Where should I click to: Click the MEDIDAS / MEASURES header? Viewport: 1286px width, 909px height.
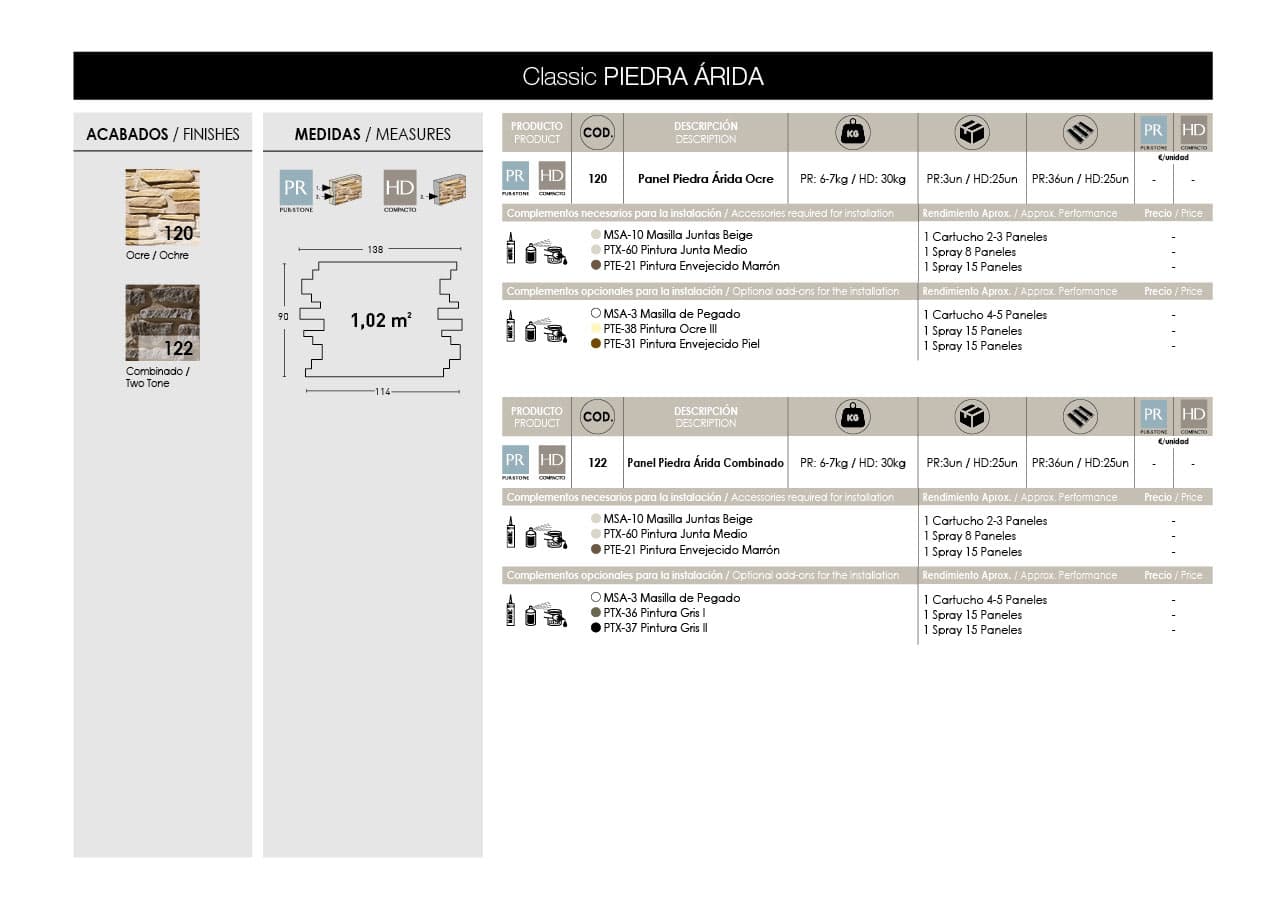point(372,134)
